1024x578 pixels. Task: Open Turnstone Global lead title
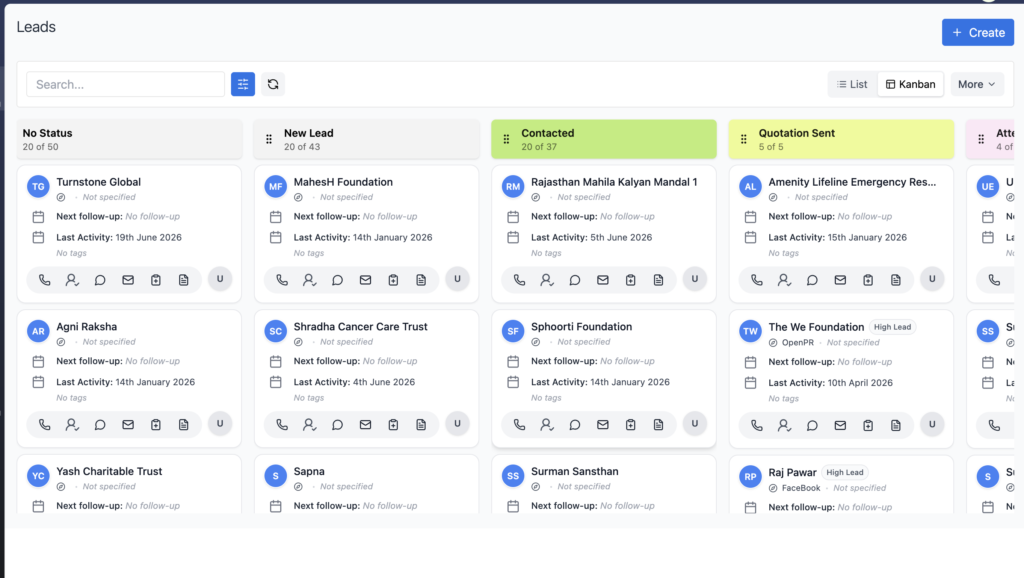pyautogui.click(x=99, y=182)
